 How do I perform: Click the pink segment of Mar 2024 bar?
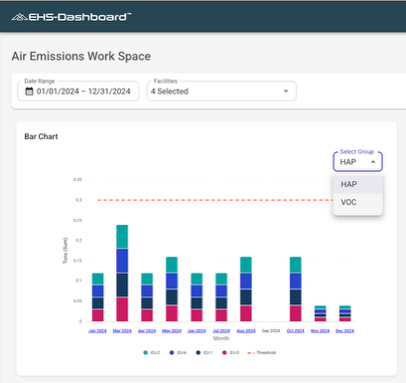click(x=122, y=309)
